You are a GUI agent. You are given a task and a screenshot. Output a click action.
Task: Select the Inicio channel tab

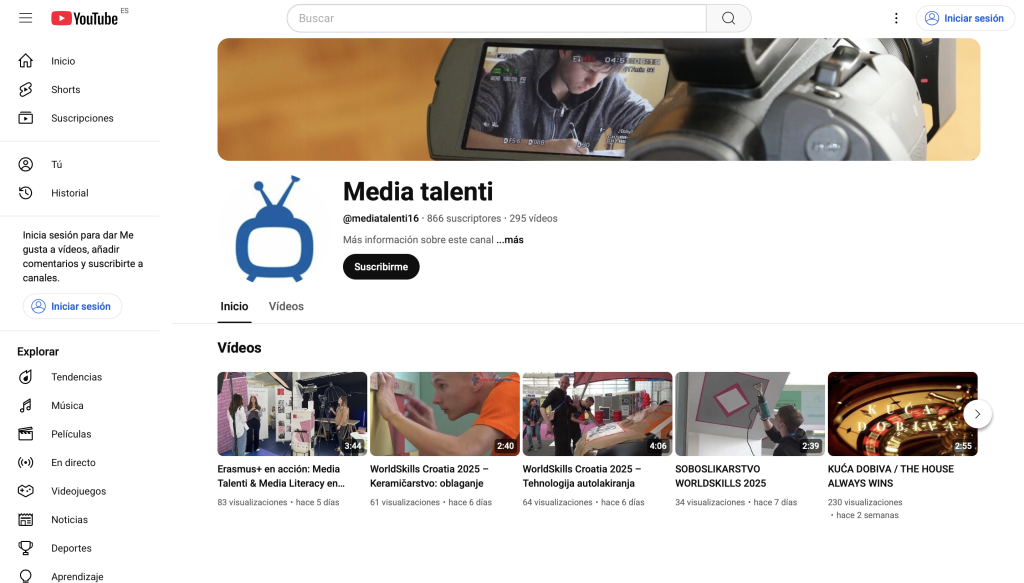point(234,306)
